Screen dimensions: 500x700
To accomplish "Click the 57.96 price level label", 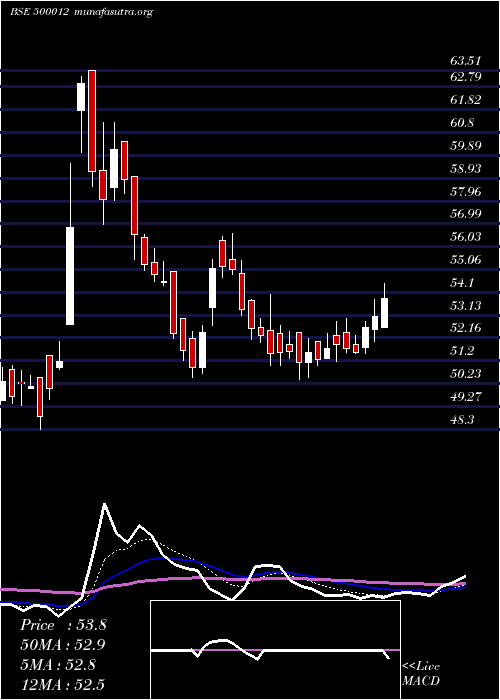I will point(466,192).
